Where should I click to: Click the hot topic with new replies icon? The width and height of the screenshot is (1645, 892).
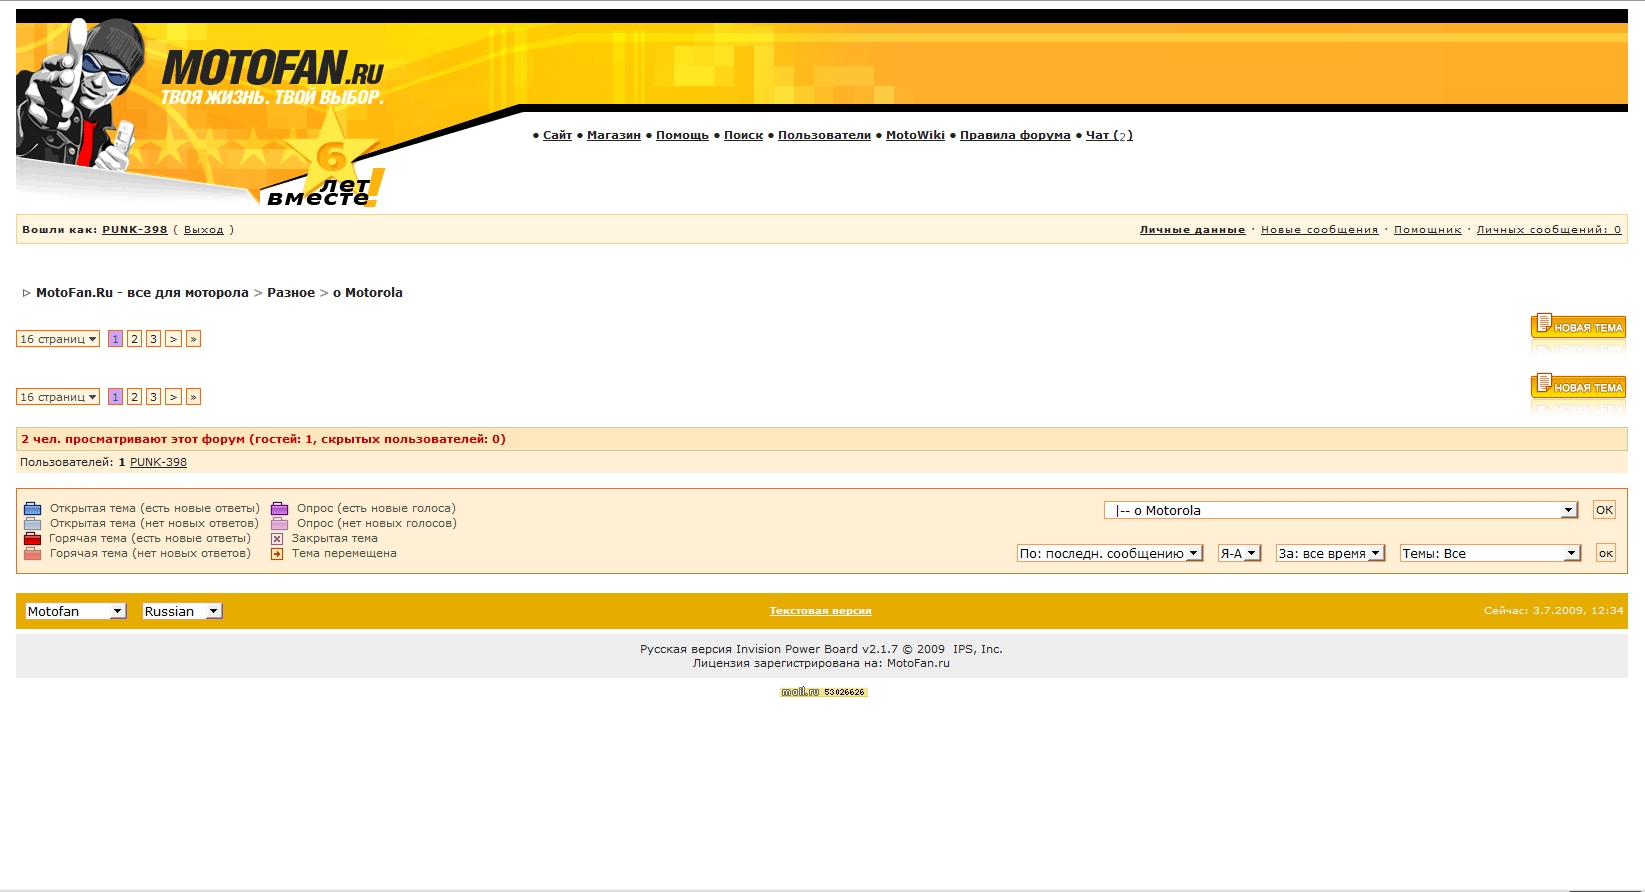tap(32, 538)
